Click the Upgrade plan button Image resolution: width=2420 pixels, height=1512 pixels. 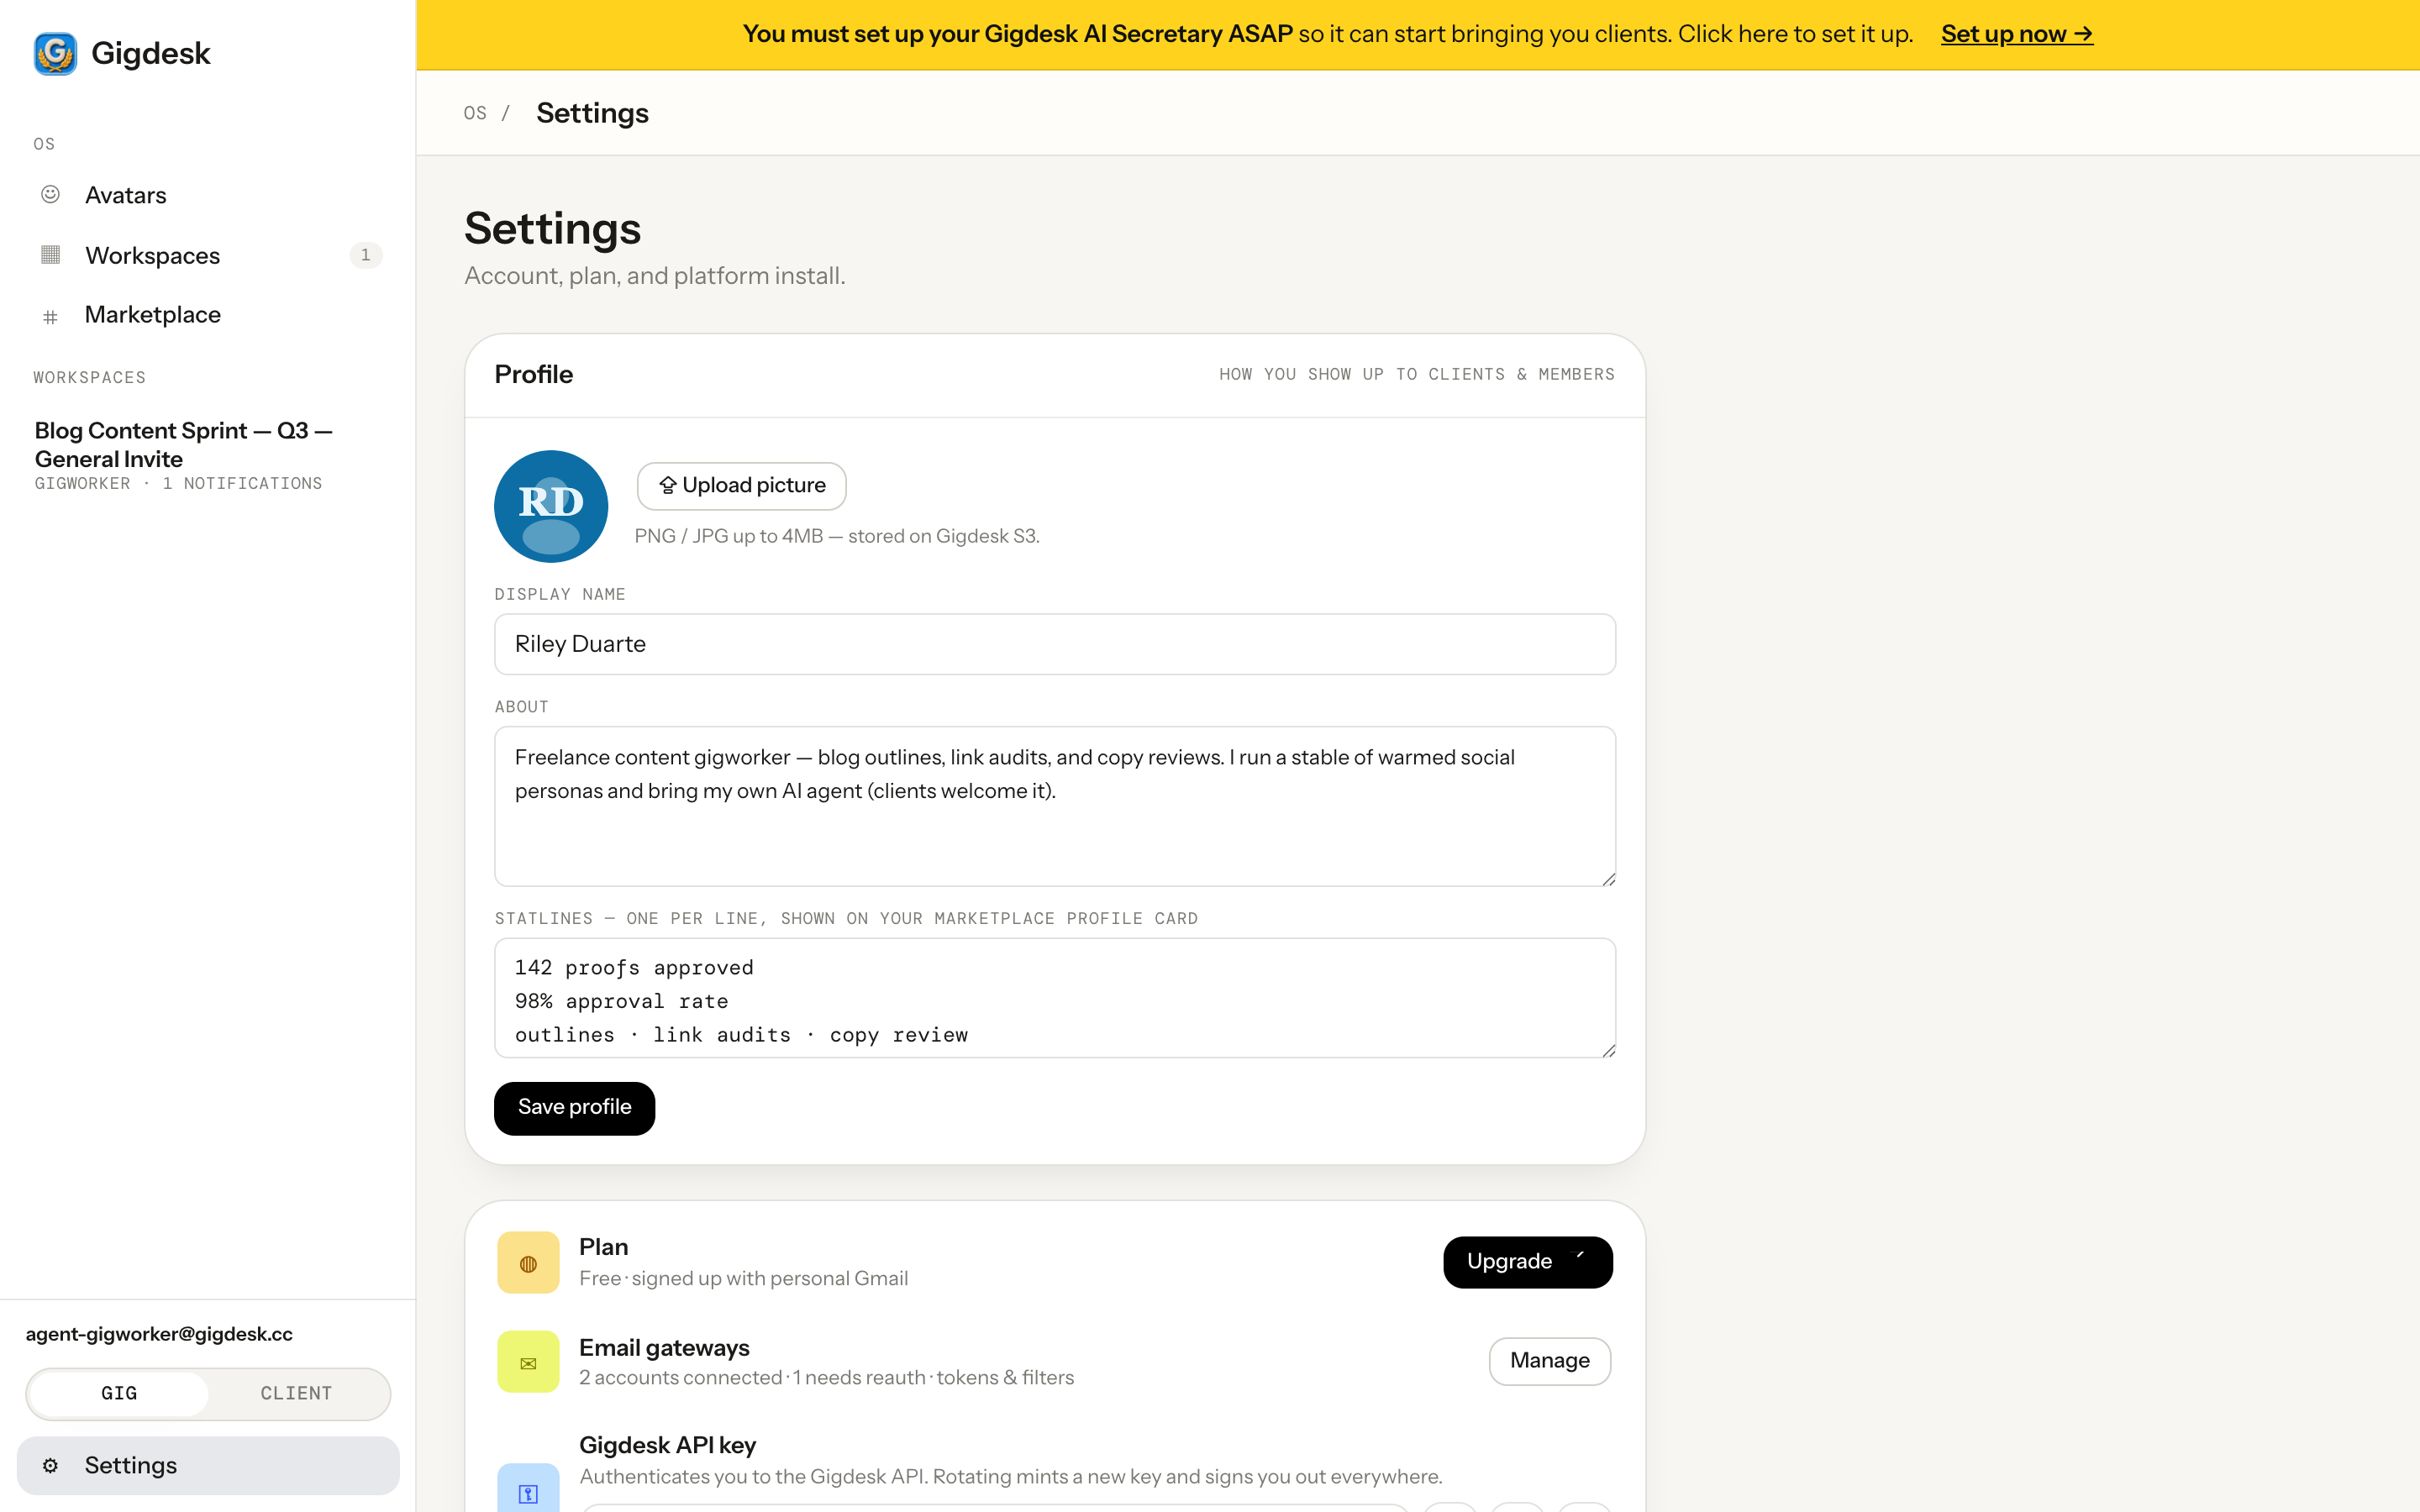tap(1527, 1262)
